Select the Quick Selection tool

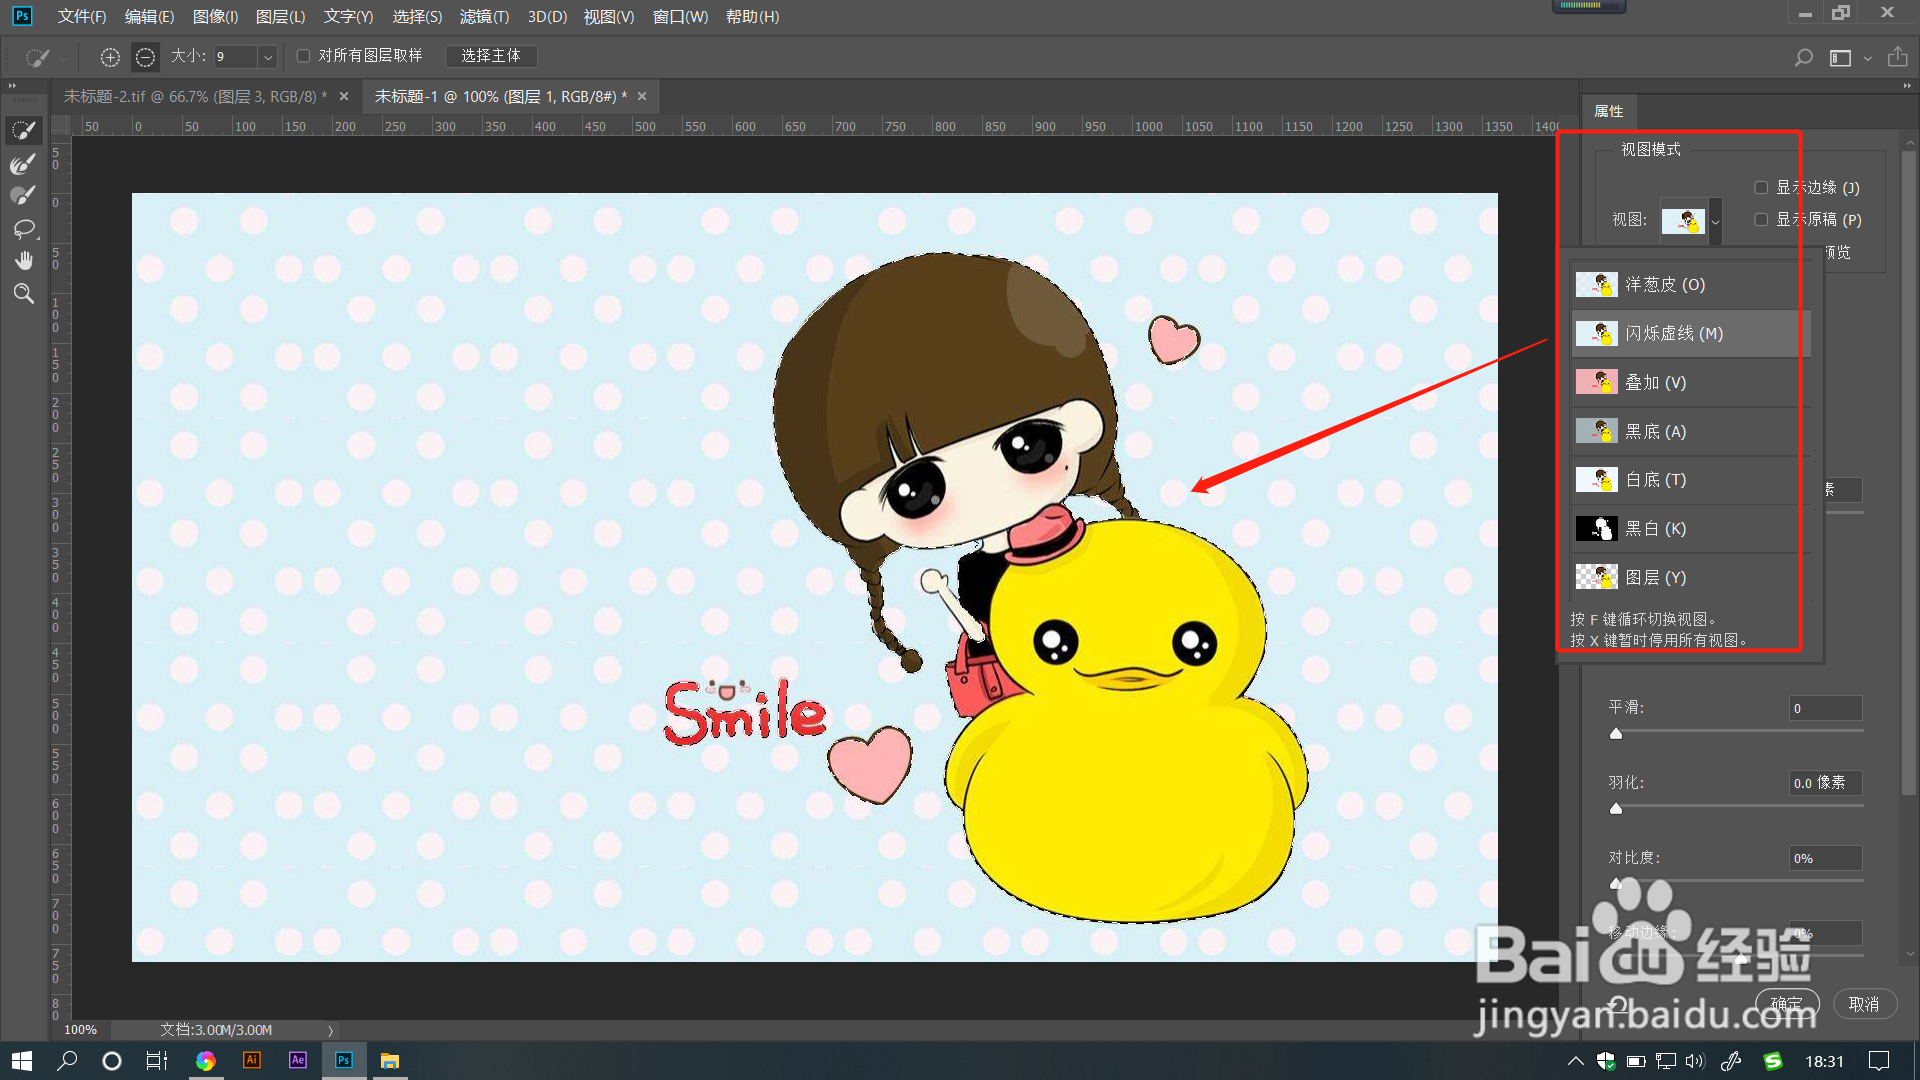click(23, 130)
